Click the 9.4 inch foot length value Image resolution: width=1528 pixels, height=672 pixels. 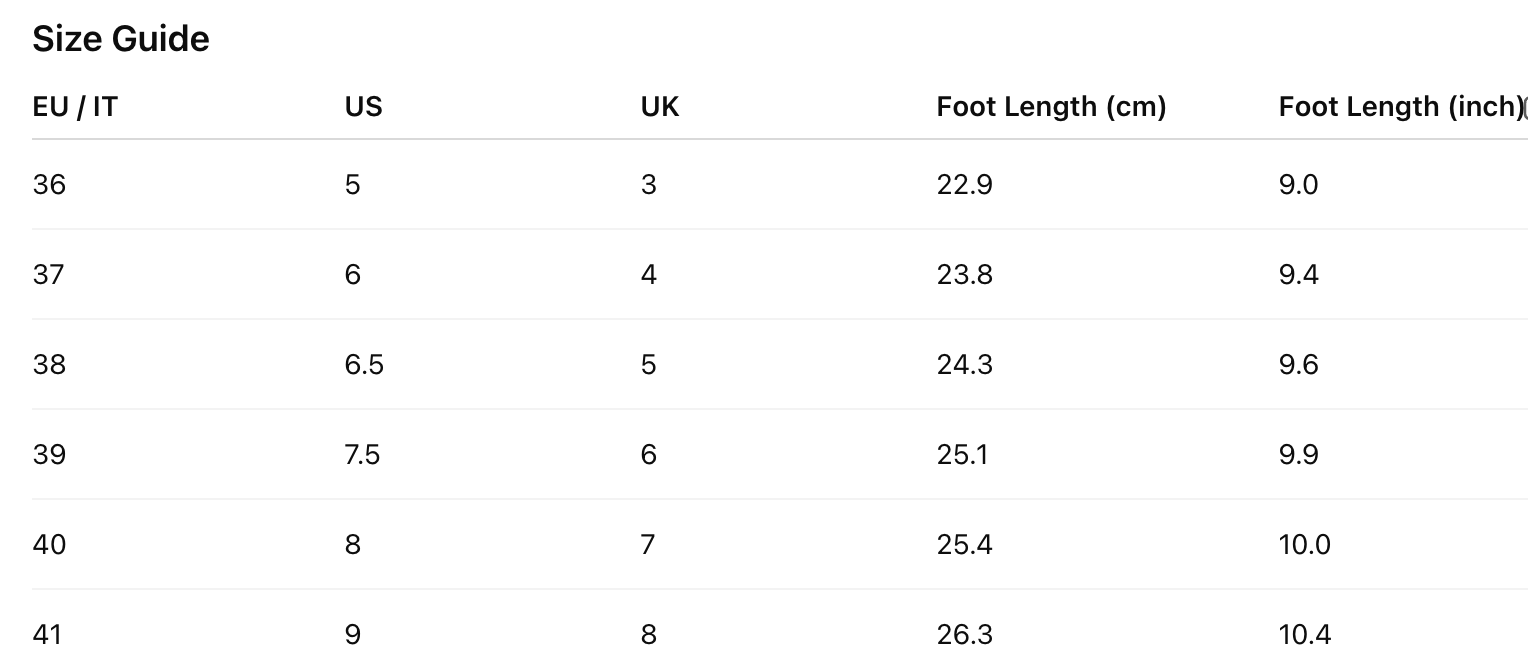[1298, 274]
